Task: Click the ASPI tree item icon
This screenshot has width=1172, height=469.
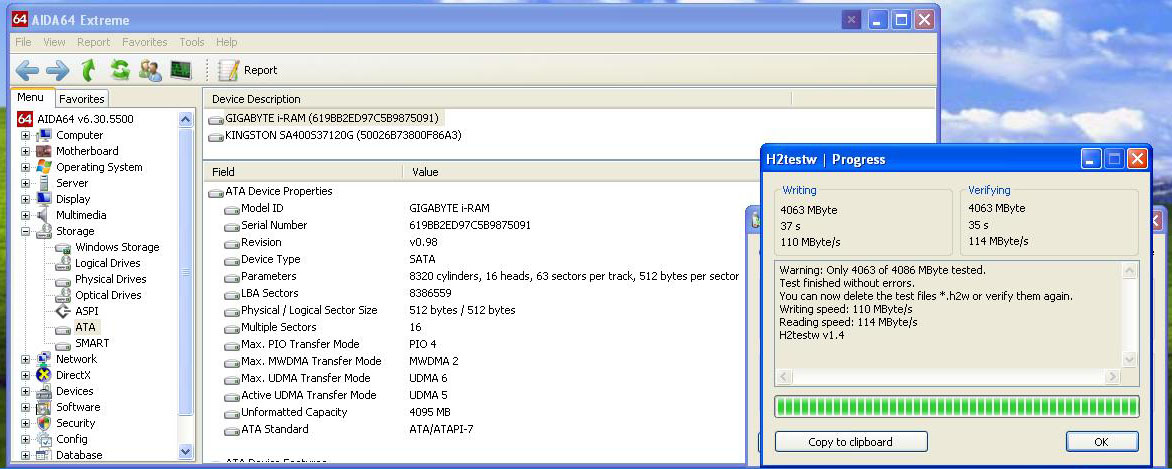Action: pos(63,311)
